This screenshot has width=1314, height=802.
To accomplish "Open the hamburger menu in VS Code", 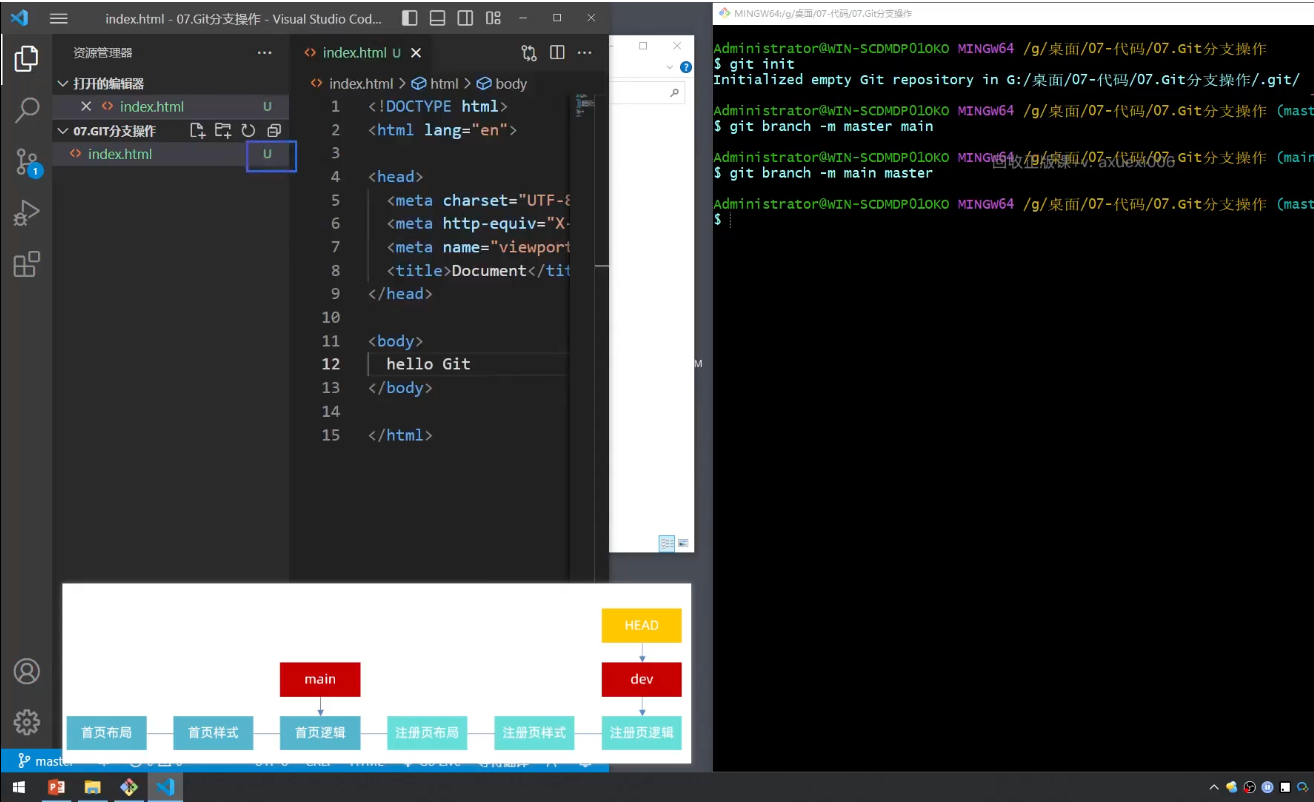I will 60,18.
